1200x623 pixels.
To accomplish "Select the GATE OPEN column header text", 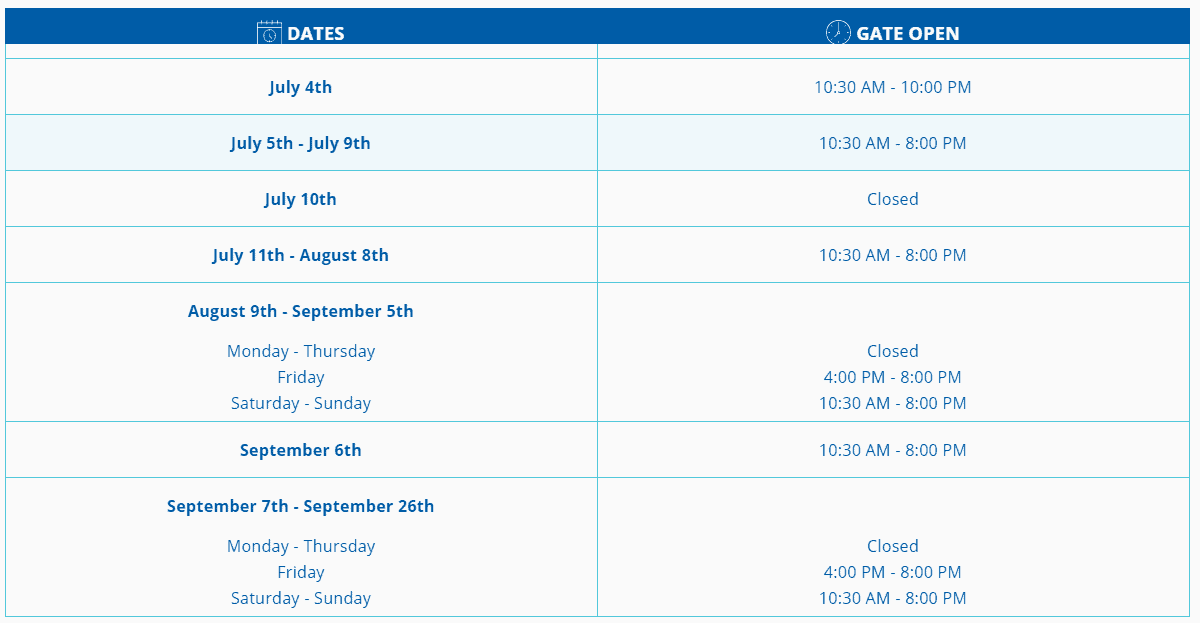I will [908, 33].
